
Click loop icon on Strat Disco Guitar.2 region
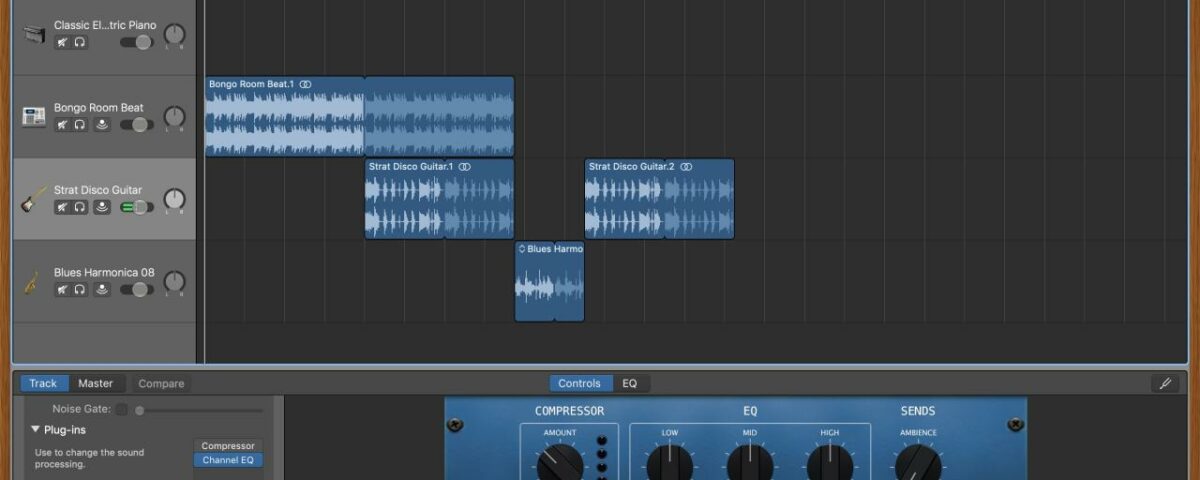coord(685,166)
